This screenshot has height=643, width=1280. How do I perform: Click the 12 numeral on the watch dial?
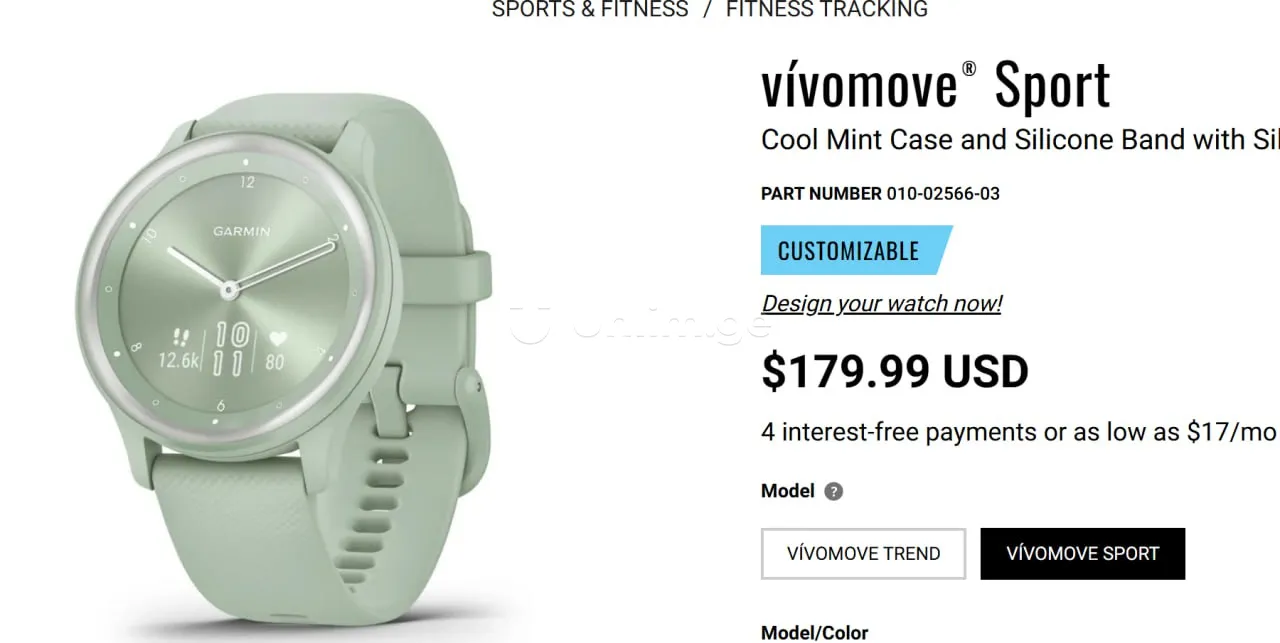[x=247, y=182]
